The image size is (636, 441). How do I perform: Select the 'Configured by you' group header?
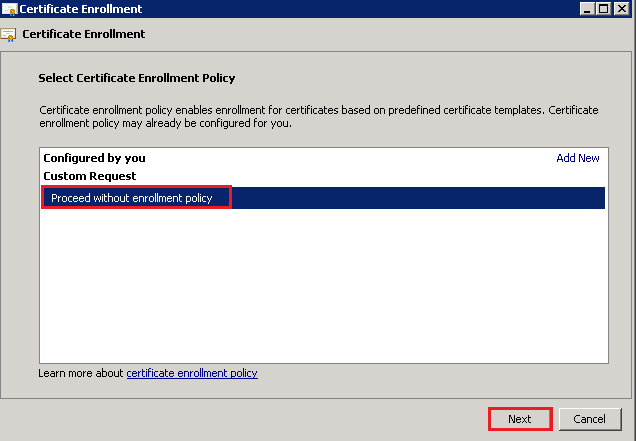click(94, 158)
